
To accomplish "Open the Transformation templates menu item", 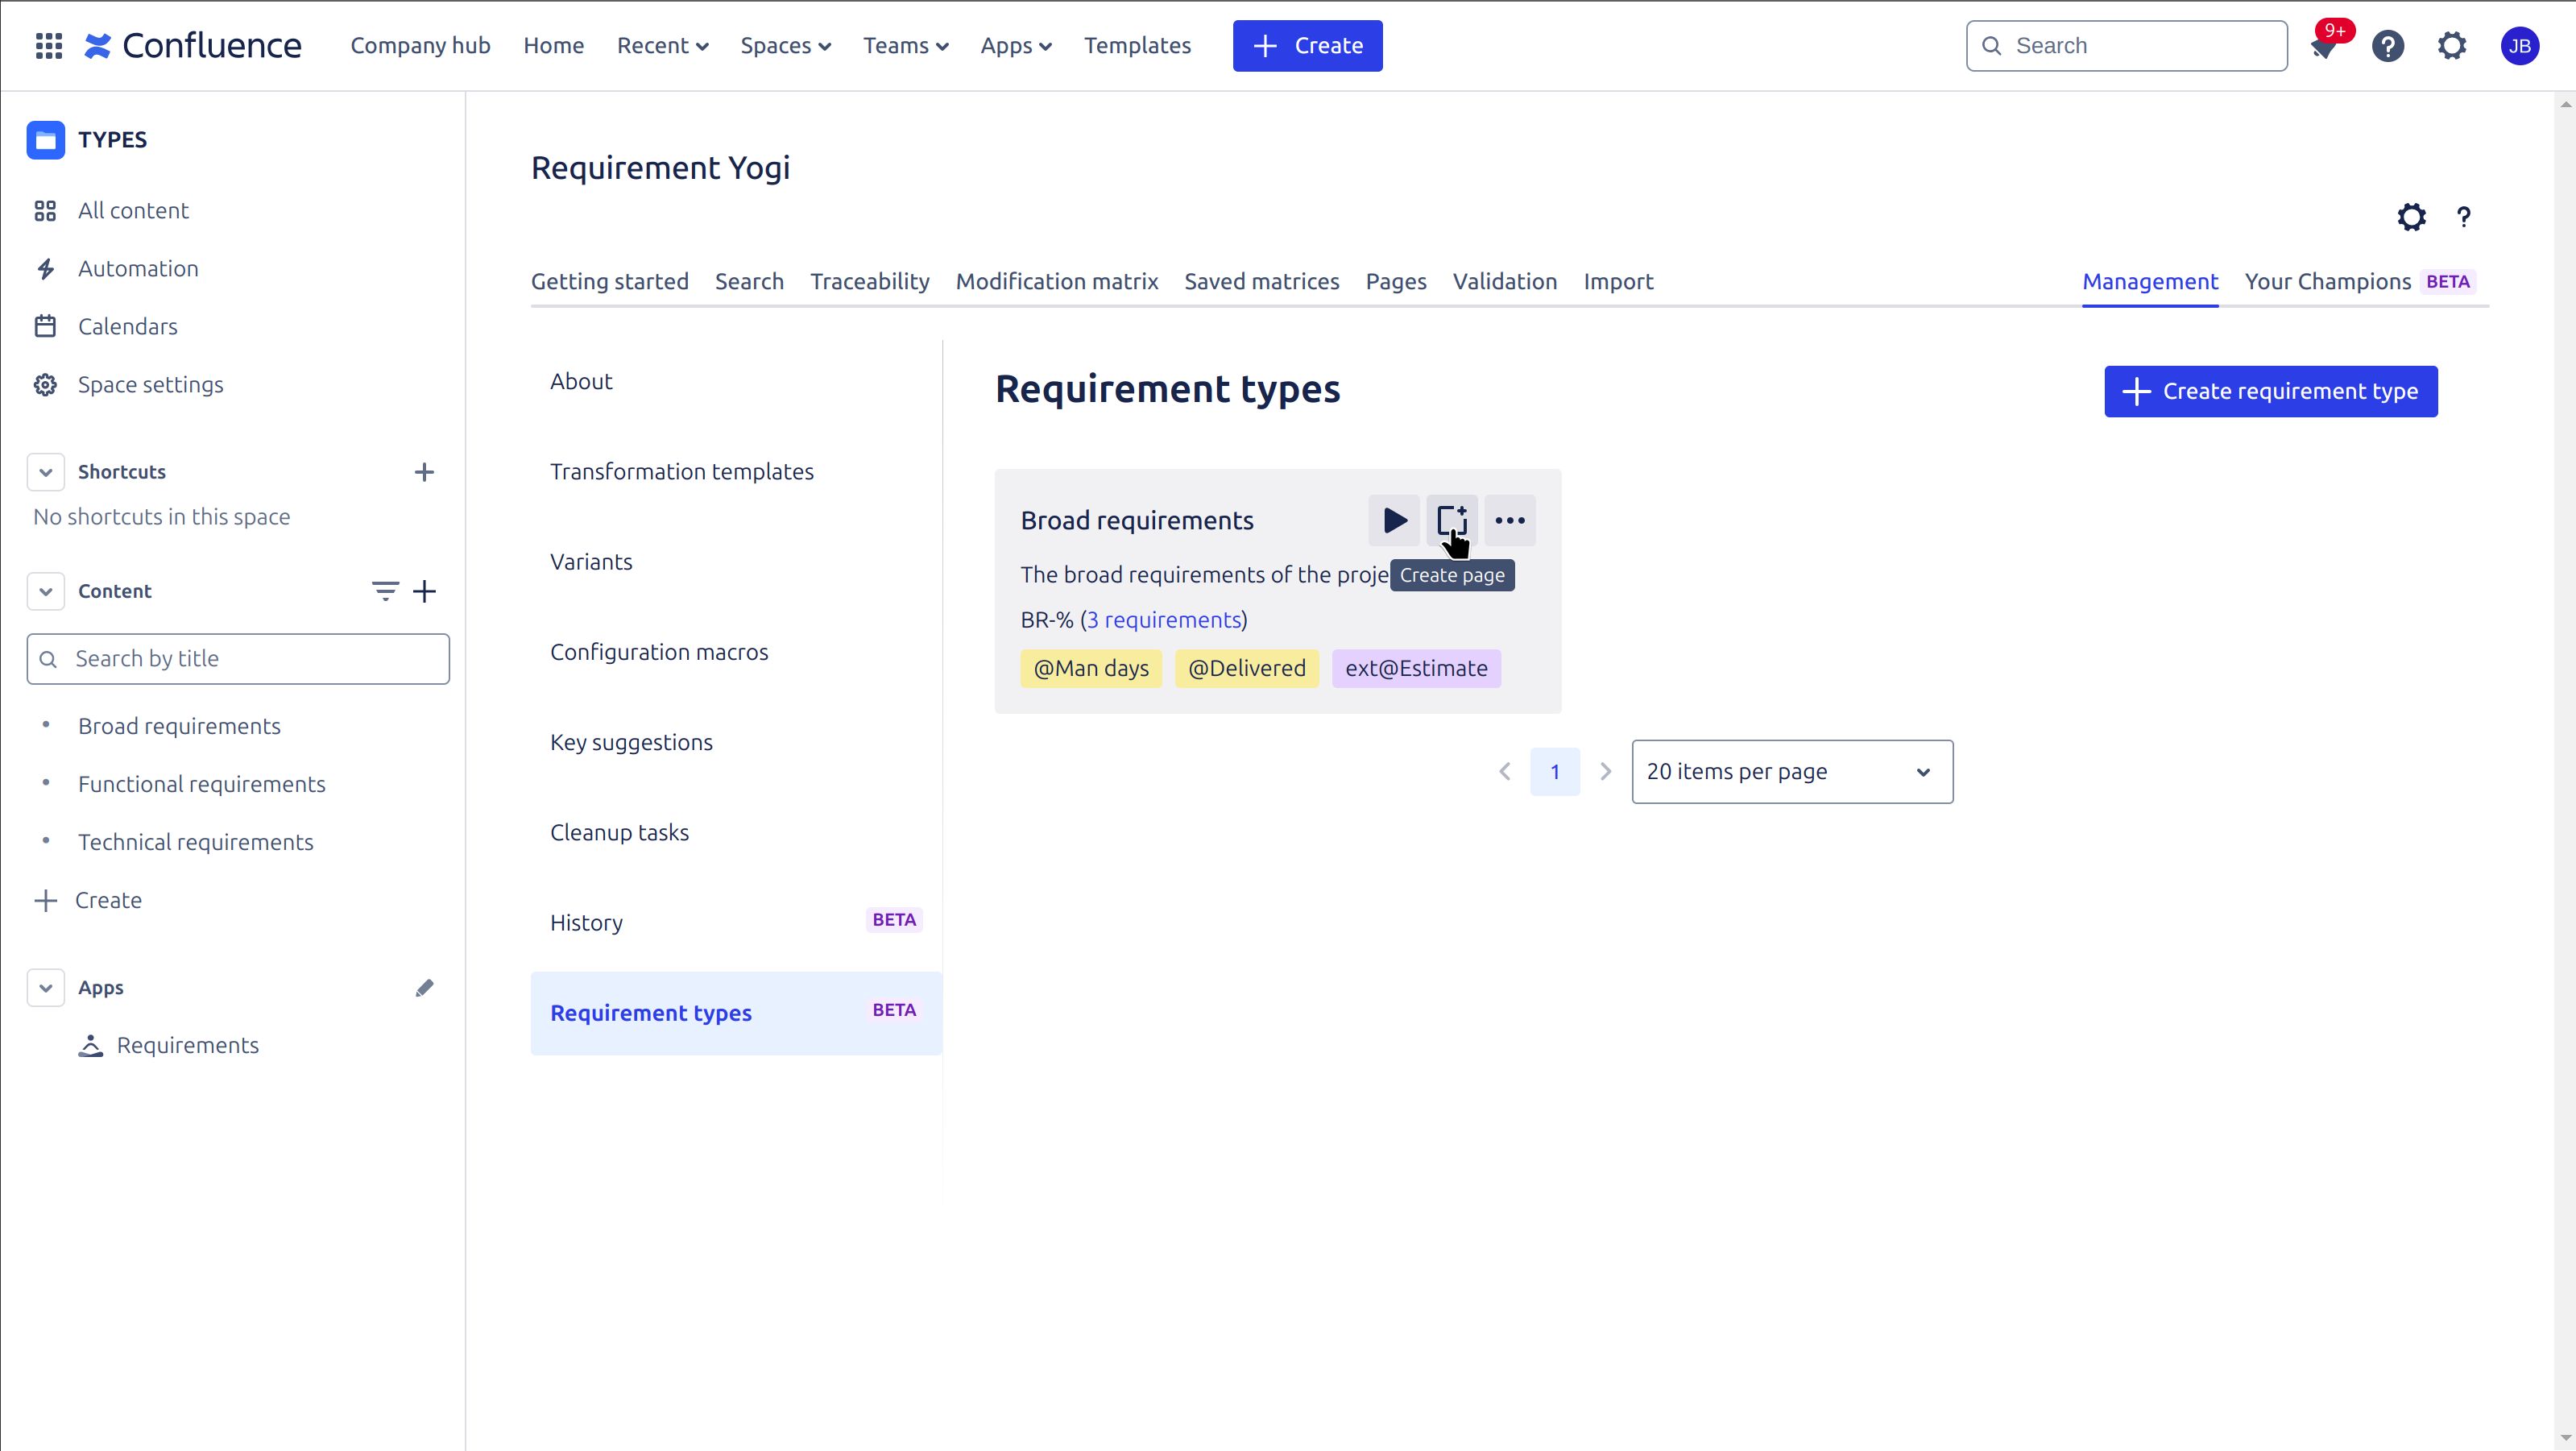I will click(x=681, y=471).
